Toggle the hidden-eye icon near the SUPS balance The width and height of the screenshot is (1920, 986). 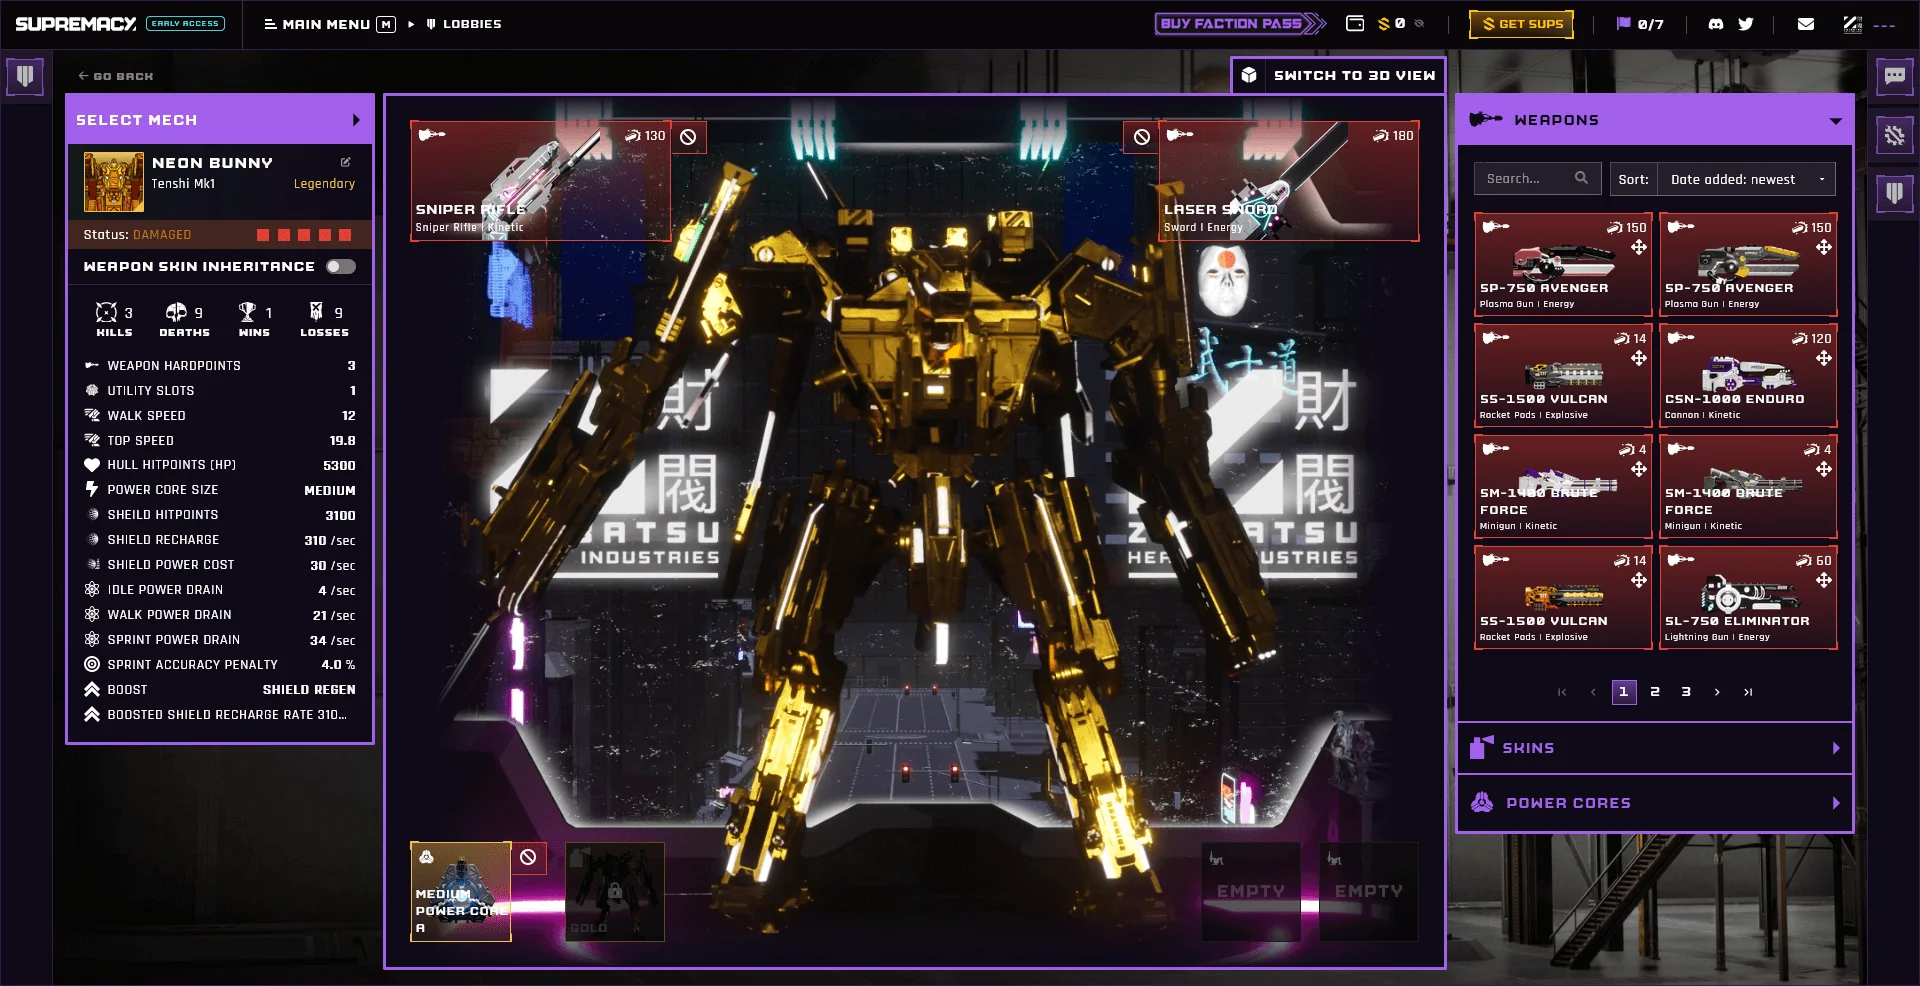coord(1419,24)
